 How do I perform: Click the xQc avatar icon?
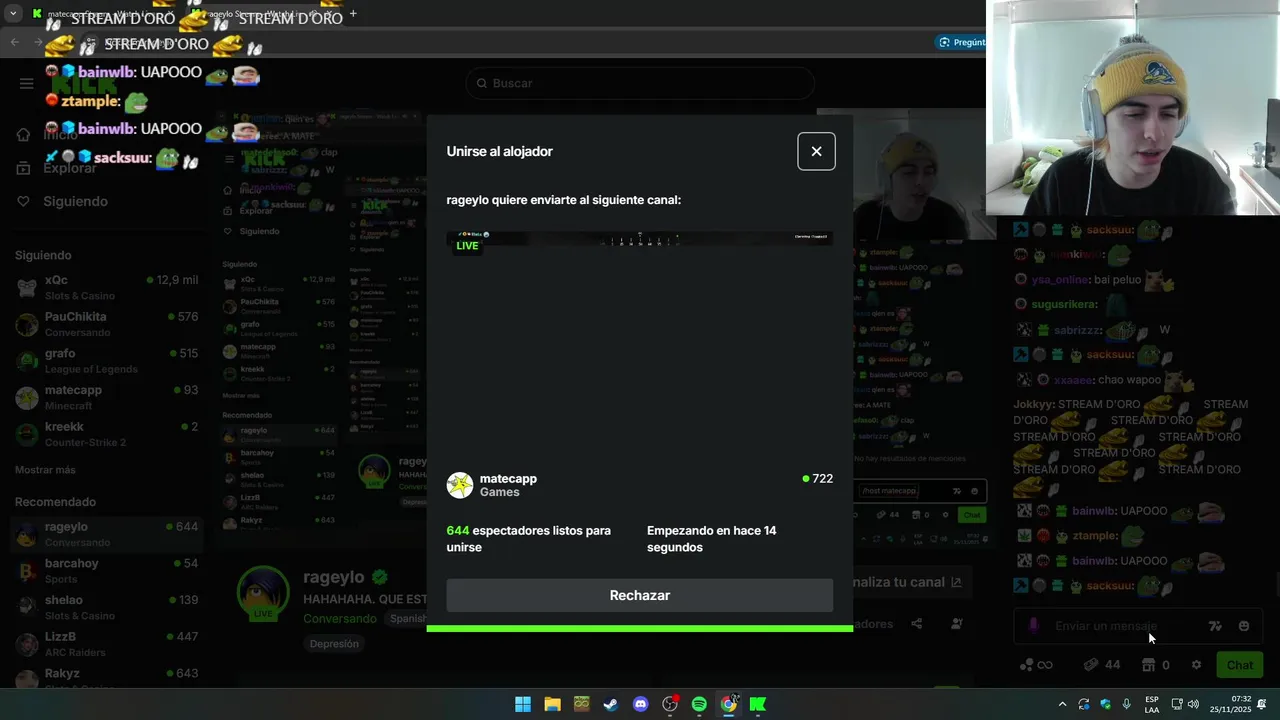27,288
